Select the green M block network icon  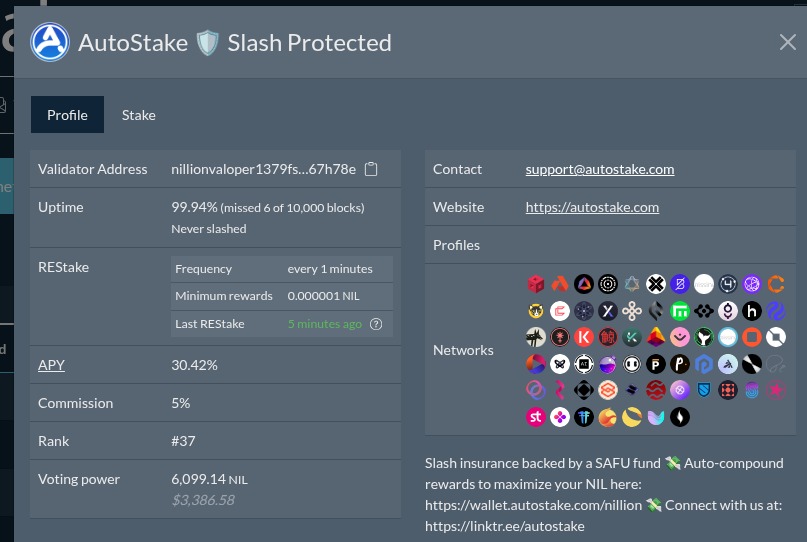pyautogui.click(x=680, y=310)
